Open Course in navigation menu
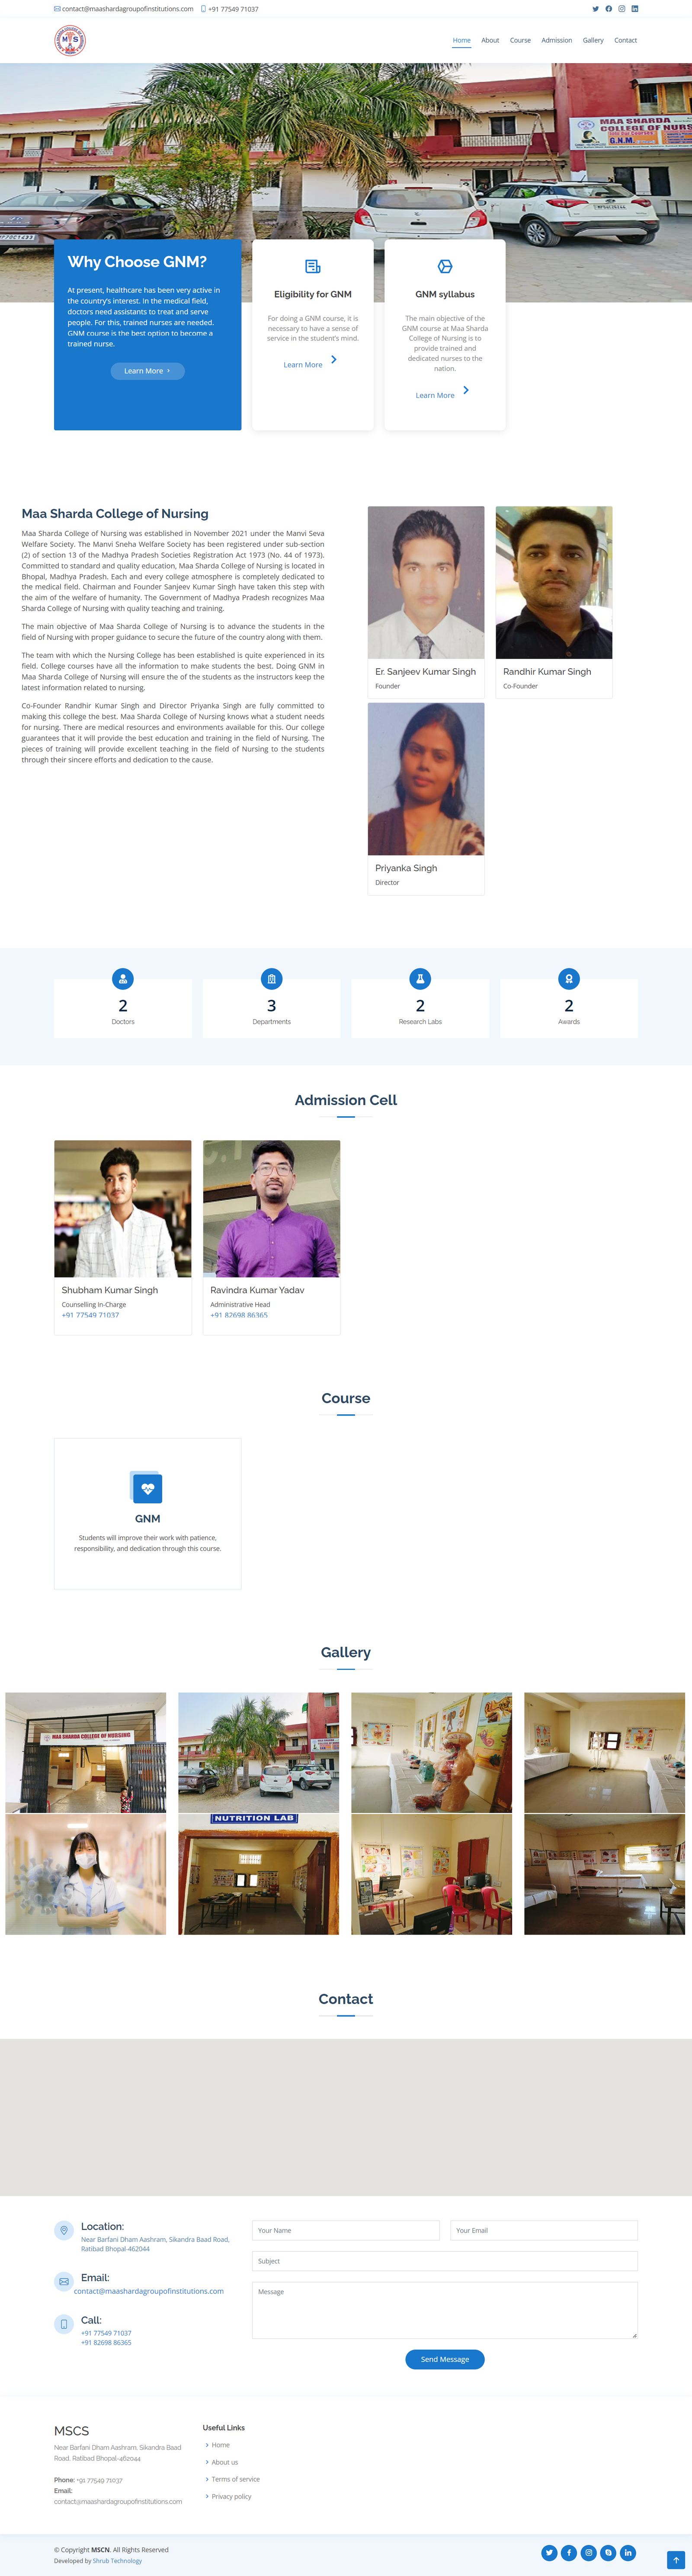 (520, 41)
